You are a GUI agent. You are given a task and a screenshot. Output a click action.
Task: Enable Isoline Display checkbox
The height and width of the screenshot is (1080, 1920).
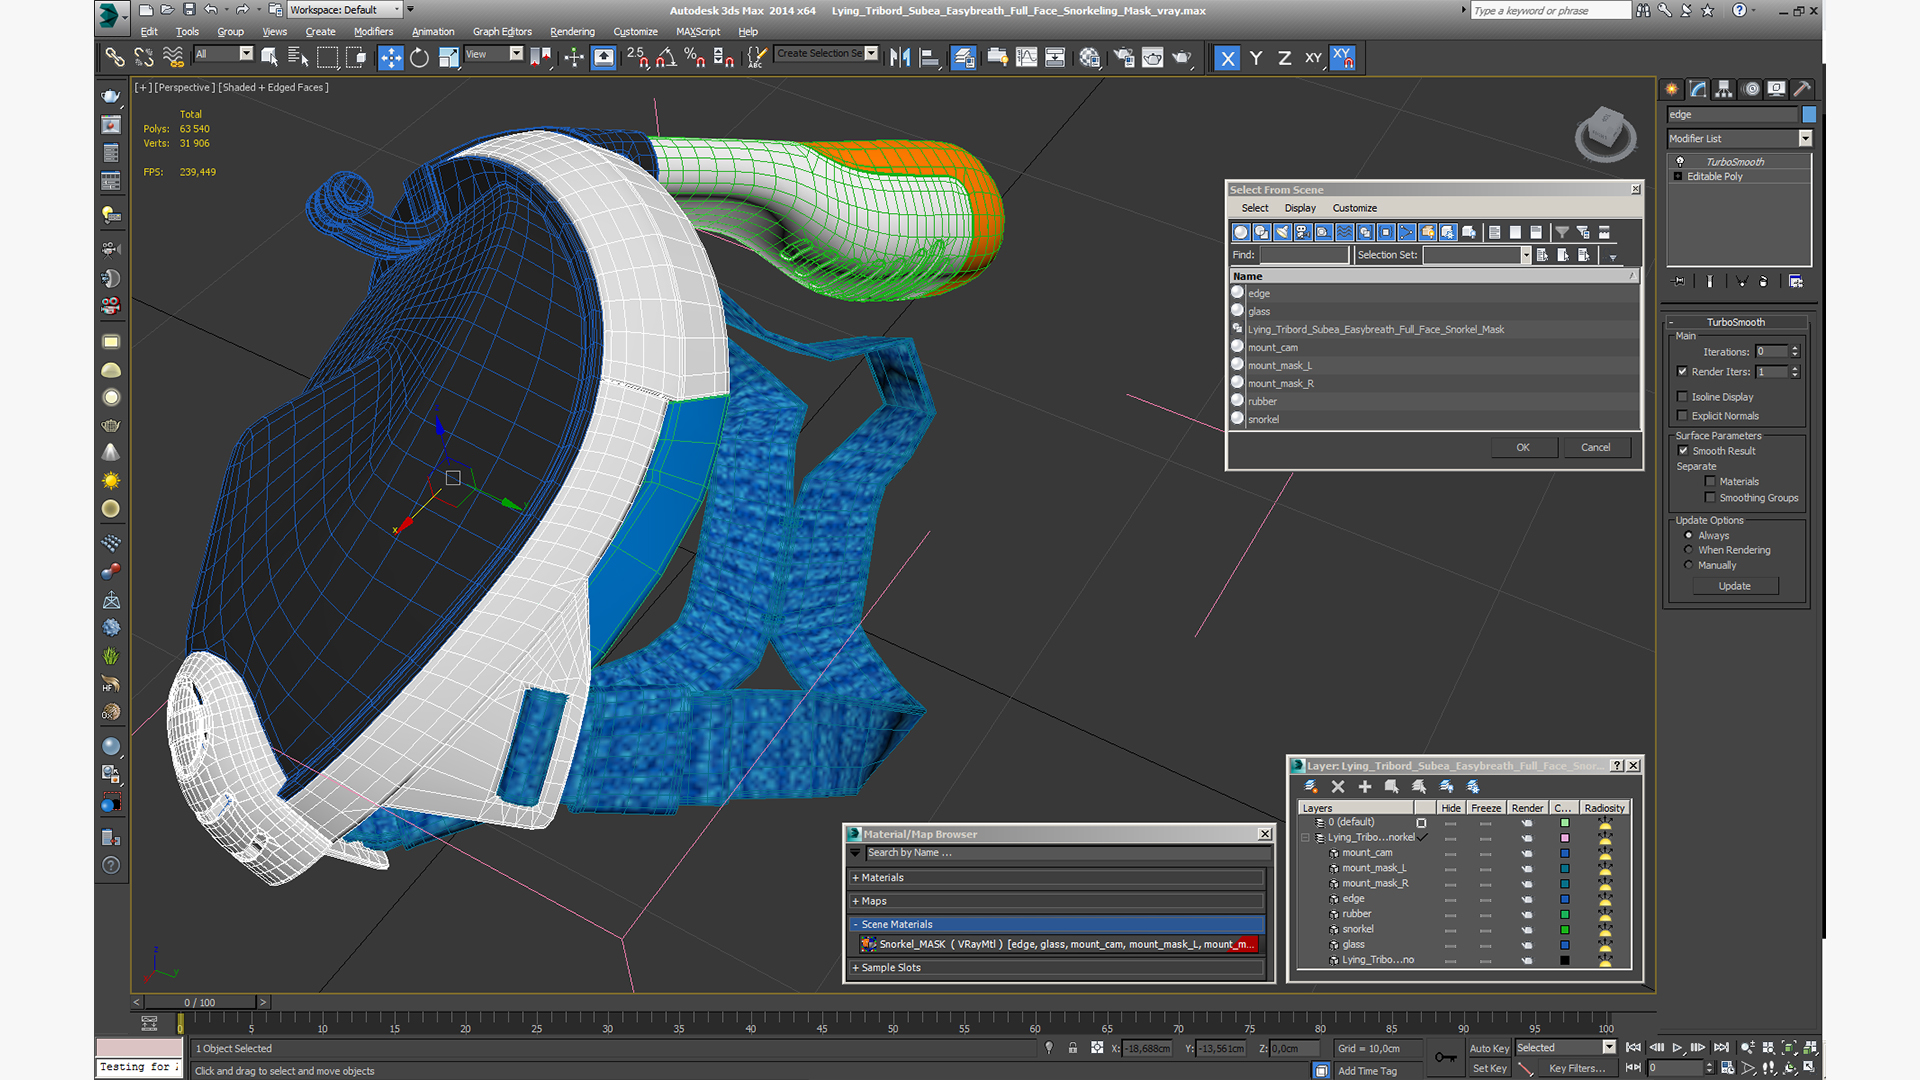click(x=1682, y=397)
